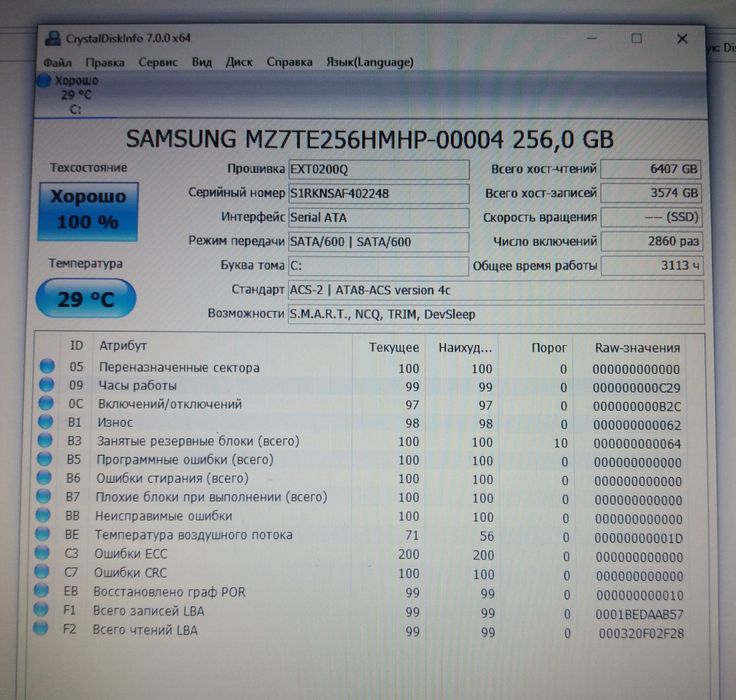Image resolution: width=736 pixels, height=700 pixels.
Task: Select the Программные ошибки (всего) row
Action: pyautogui.click(x=360, y=461)
